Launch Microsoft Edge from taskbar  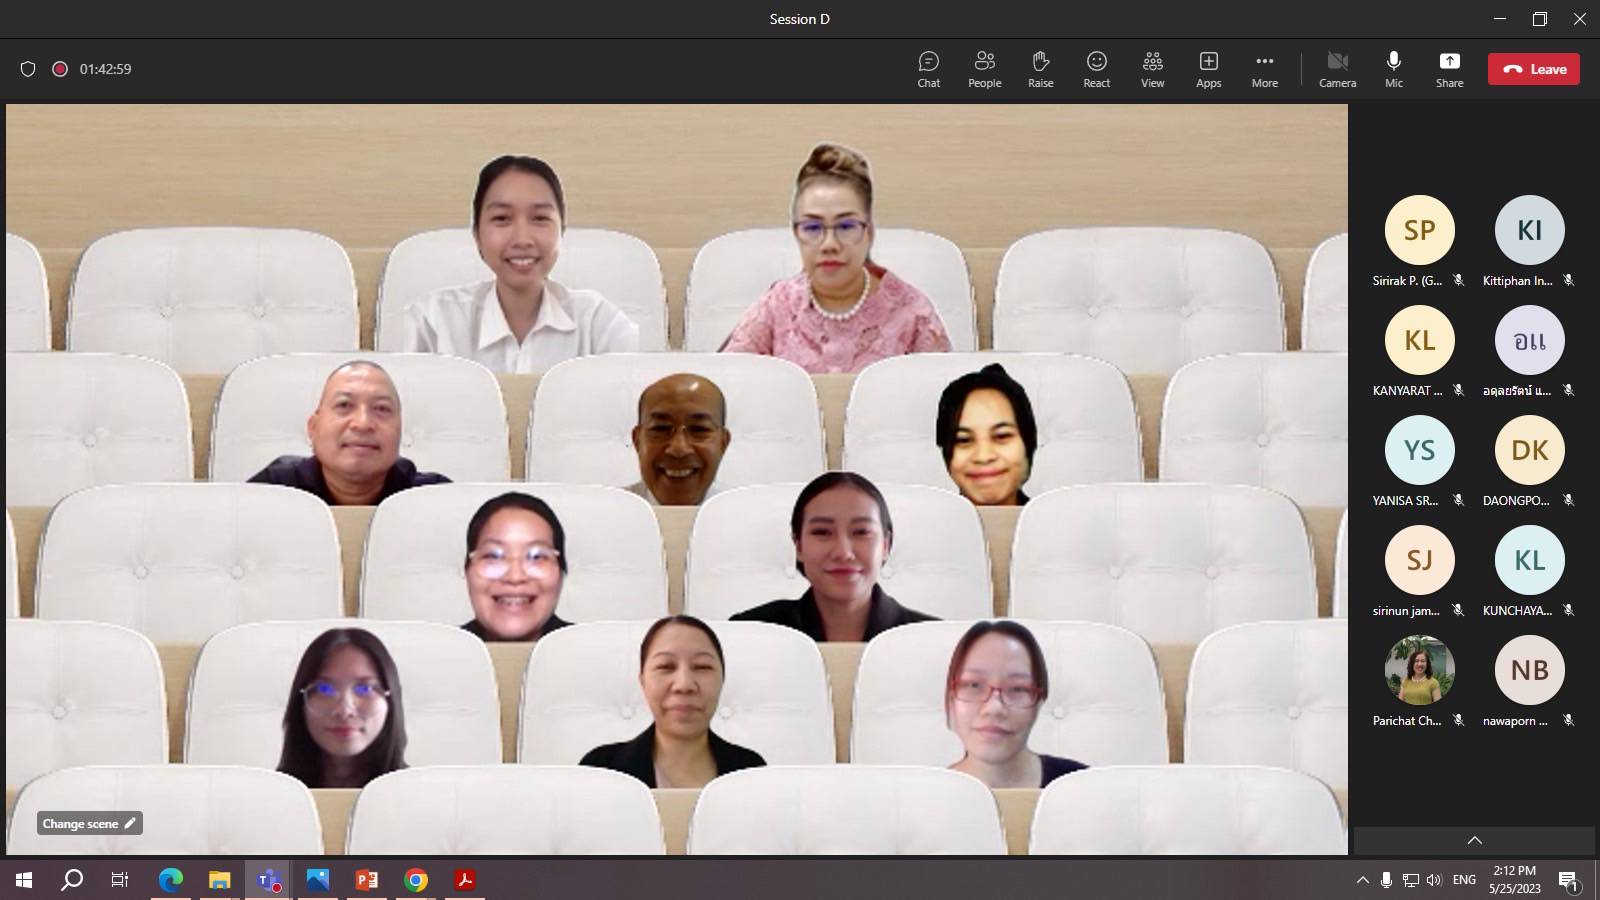point(171,880)
